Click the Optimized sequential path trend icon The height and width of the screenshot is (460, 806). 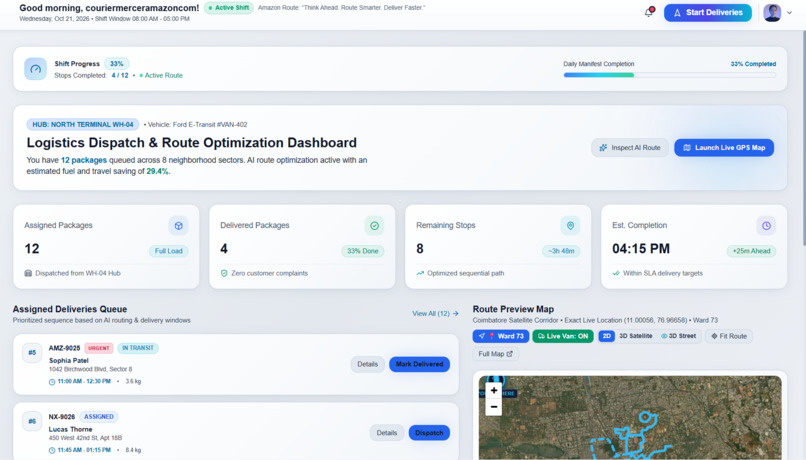click(420, 273)
